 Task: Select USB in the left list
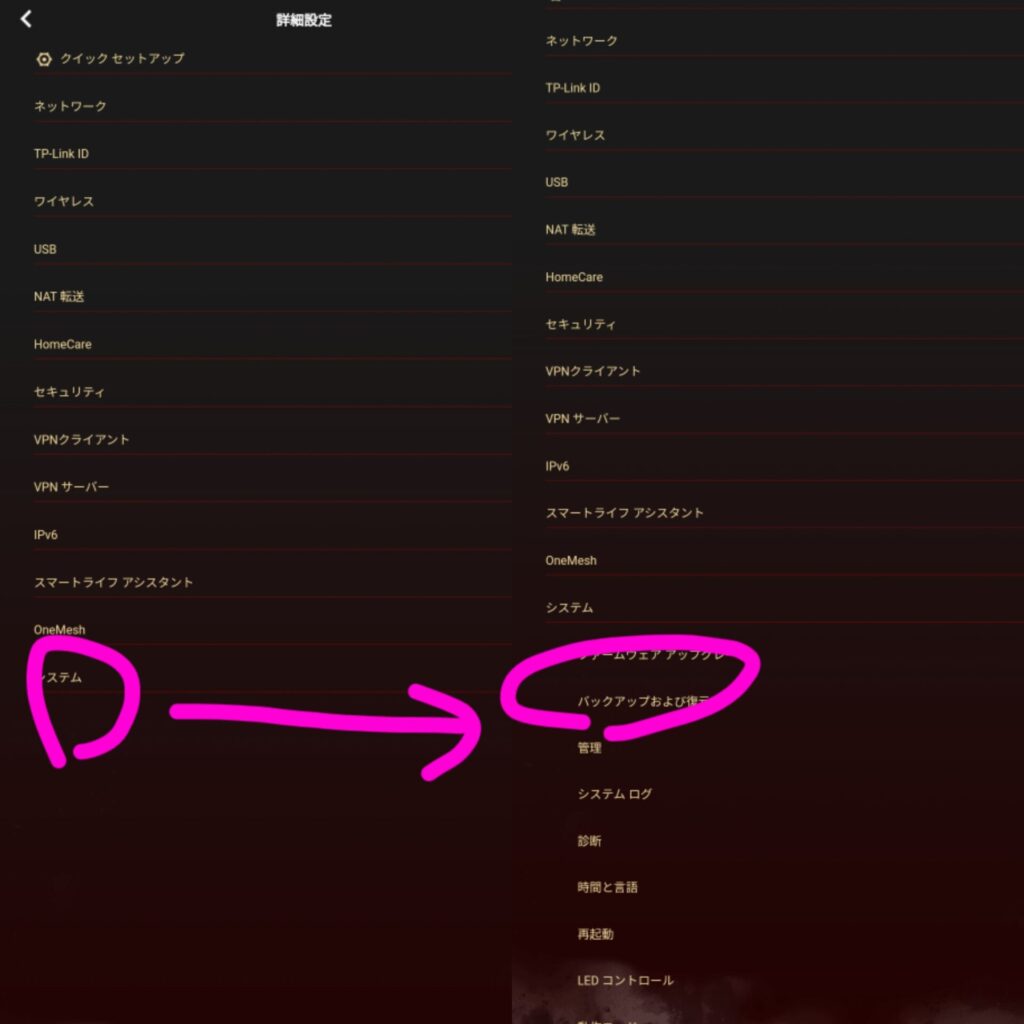pos(272,249)
